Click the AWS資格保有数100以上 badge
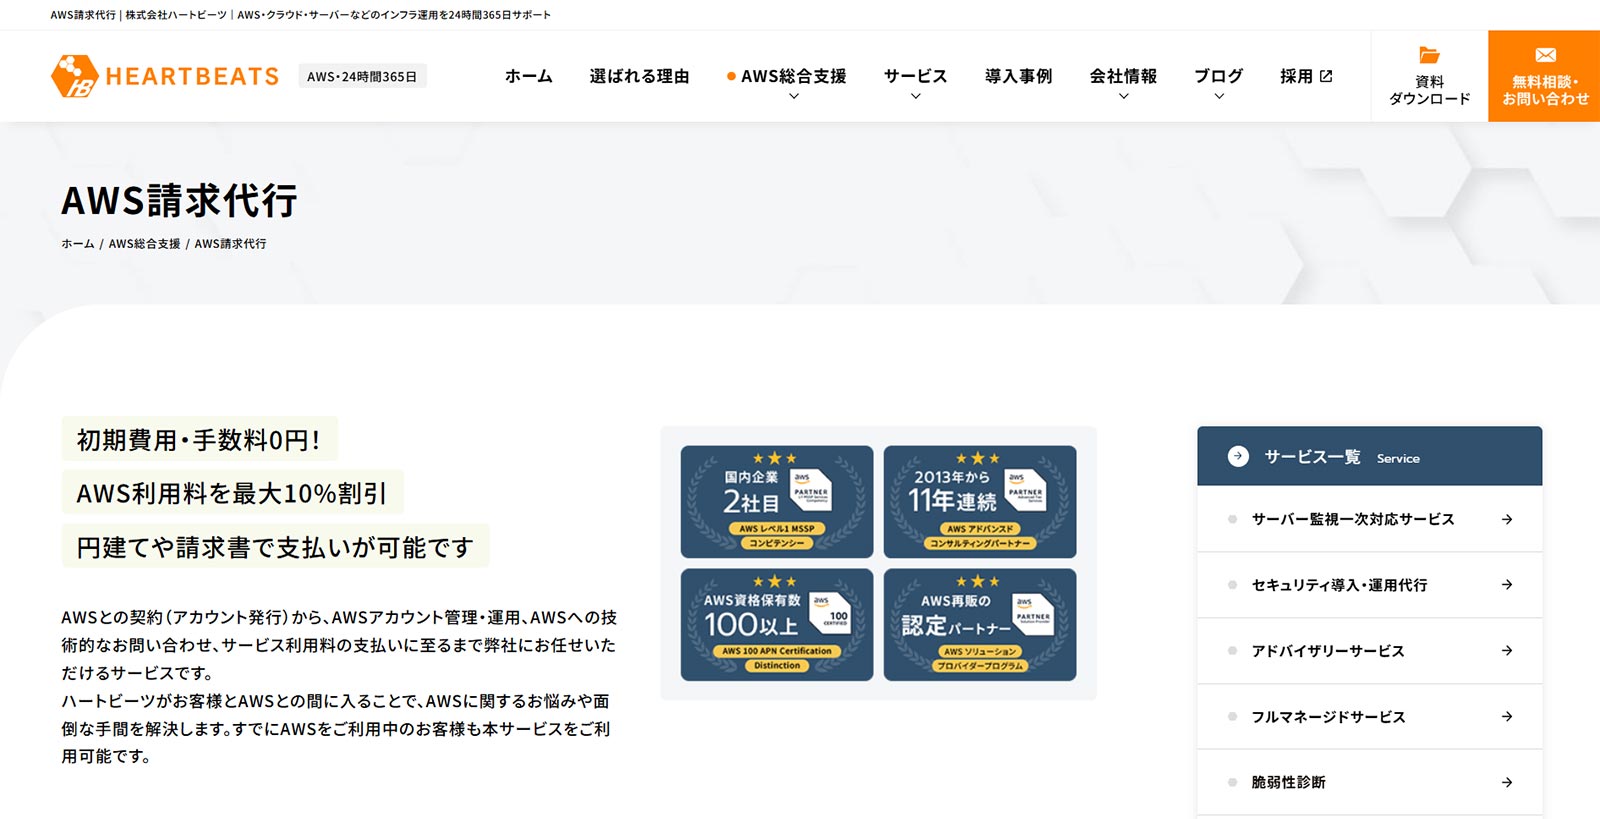Screen dimensions: 1600x819 click(x=777, y=625)
